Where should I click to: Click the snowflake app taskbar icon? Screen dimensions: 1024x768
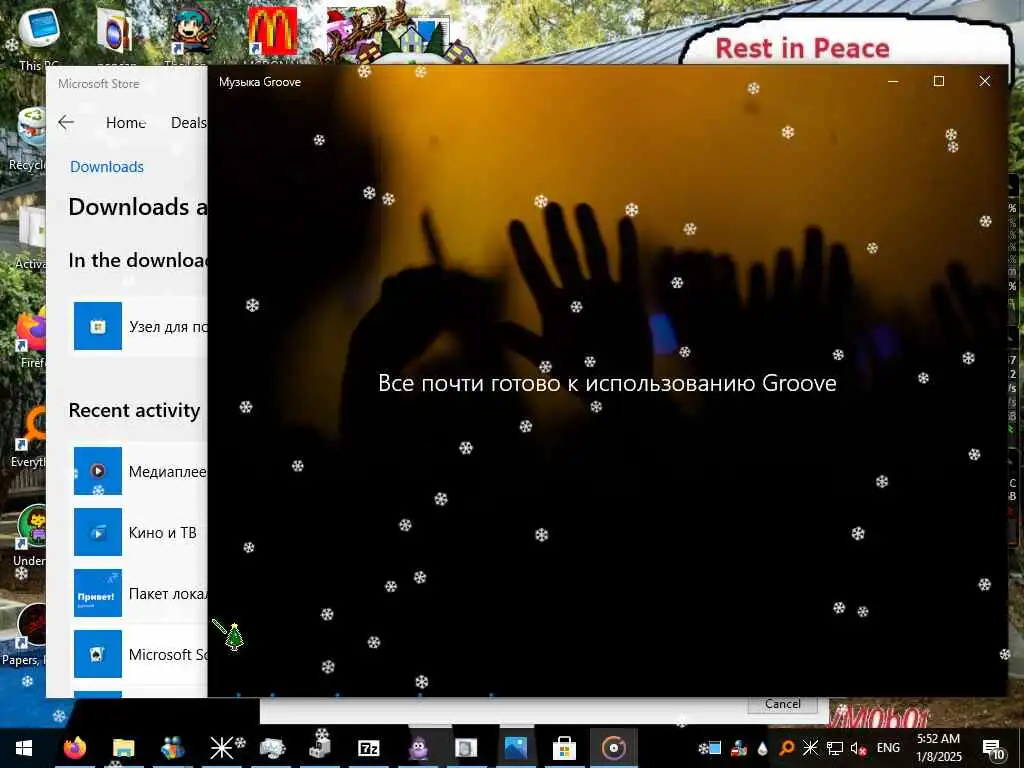pos(222,748)
